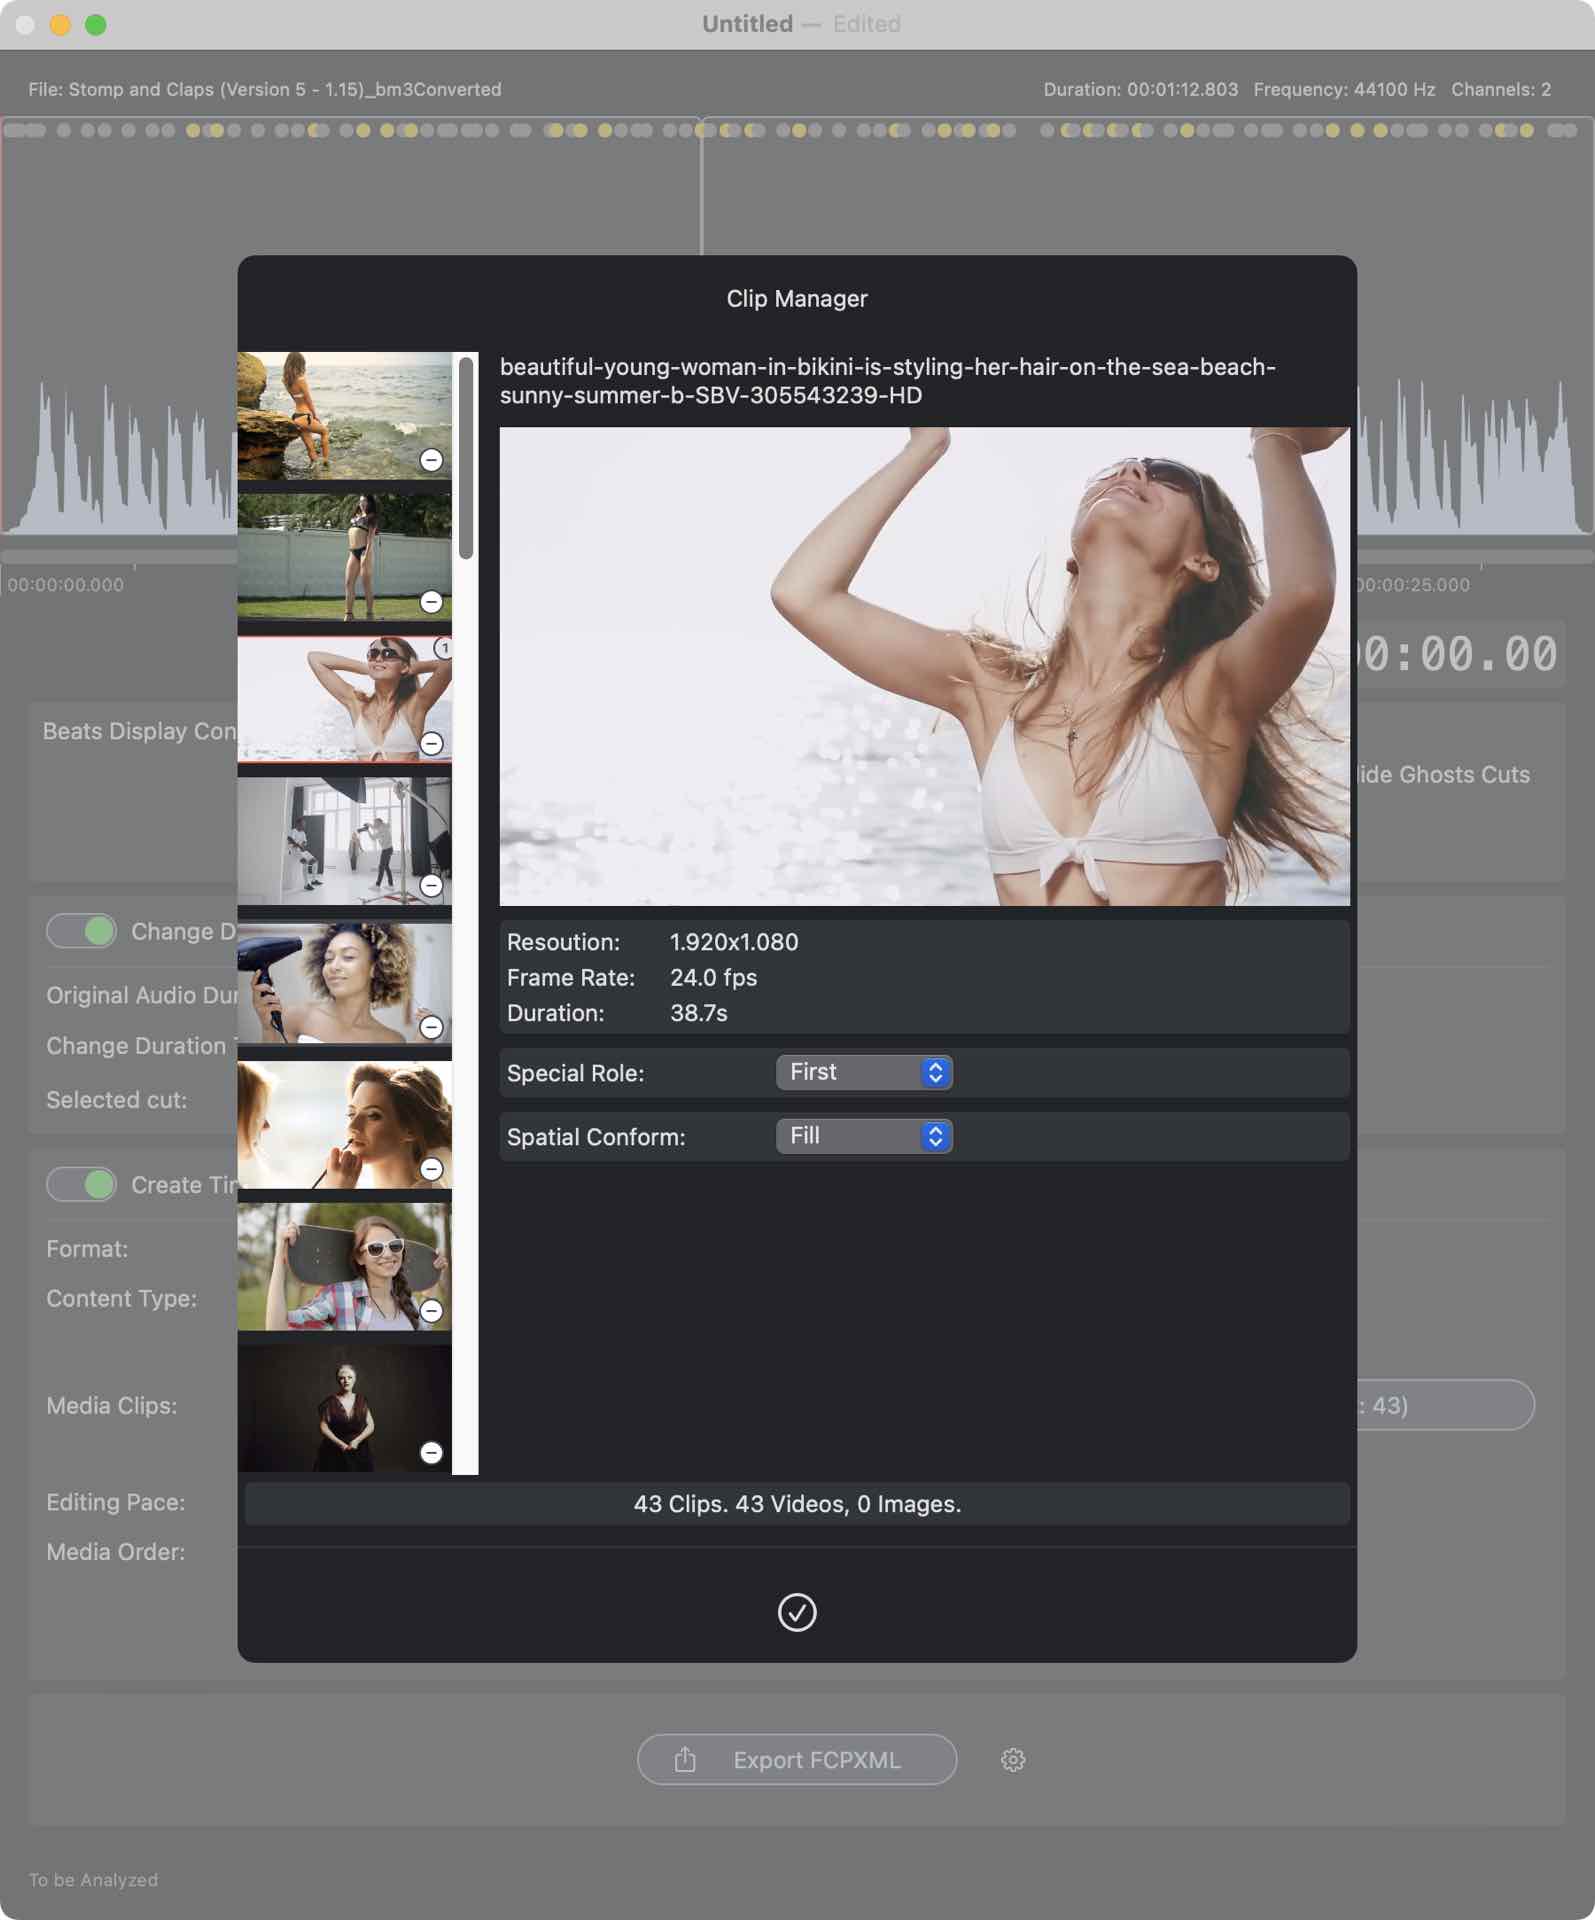Screen dimensions: 1595x1920
Task: Click the Frequency 44100 Hz label
Action: point(1344,89)
